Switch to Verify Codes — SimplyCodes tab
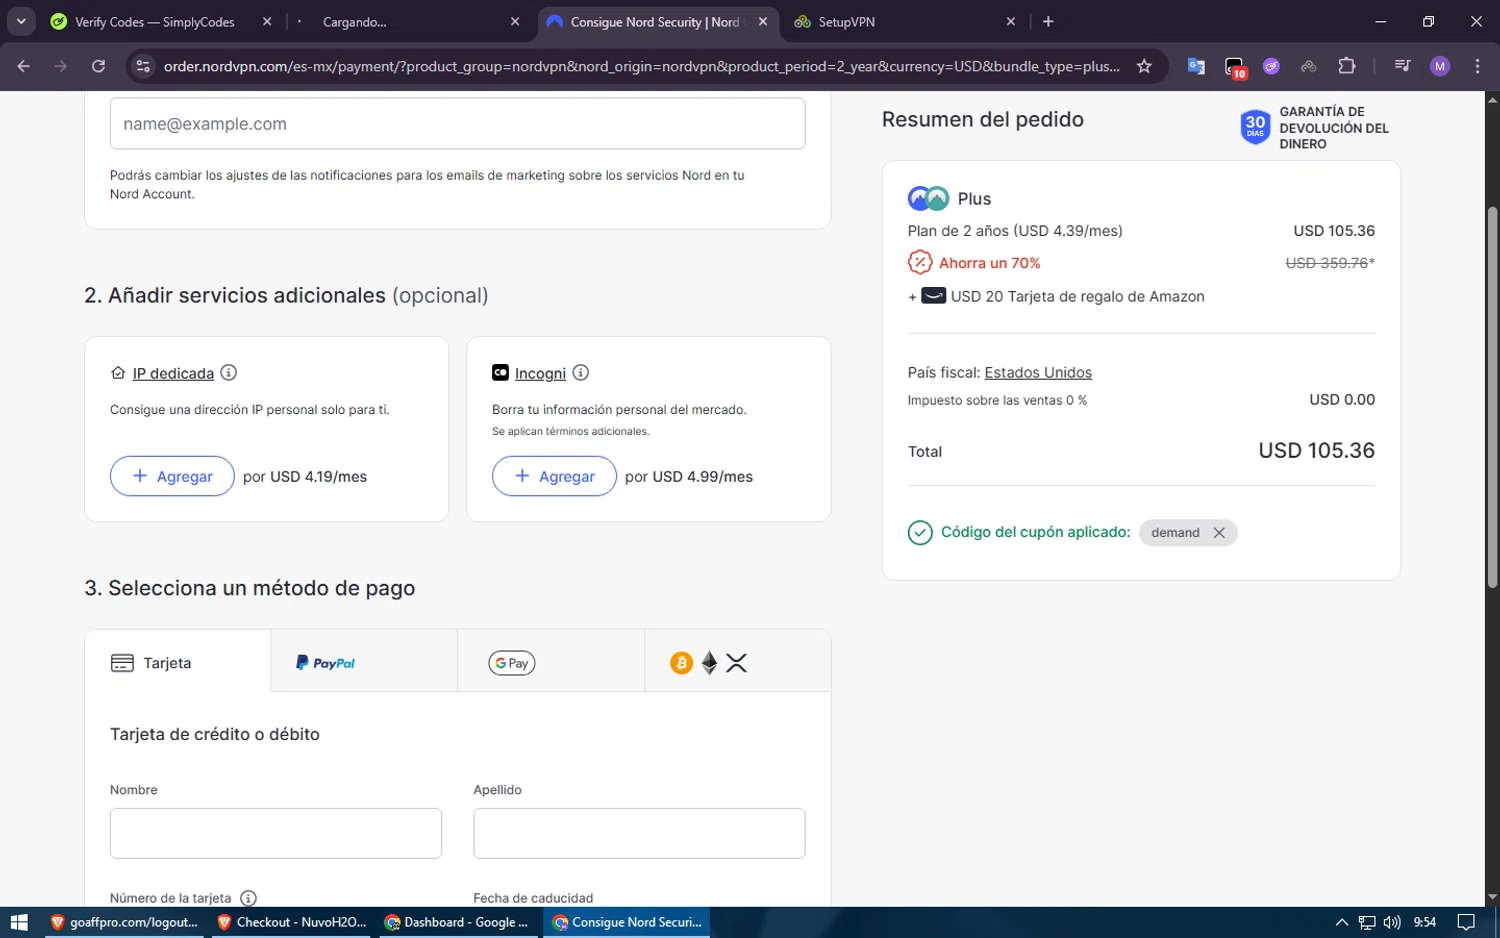Image resolution: width=1500 pixels, height=938 pixels. 154,22
